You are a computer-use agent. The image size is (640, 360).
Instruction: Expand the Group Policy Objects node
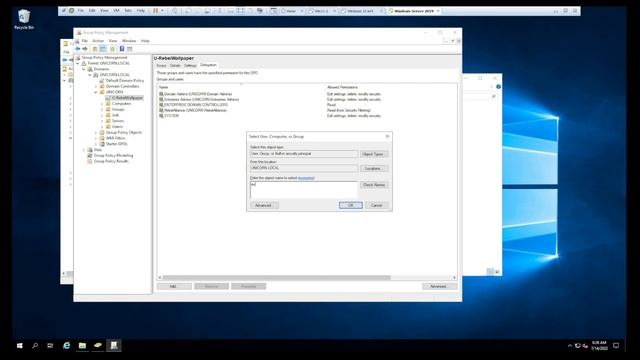click(x=96, y=133)
